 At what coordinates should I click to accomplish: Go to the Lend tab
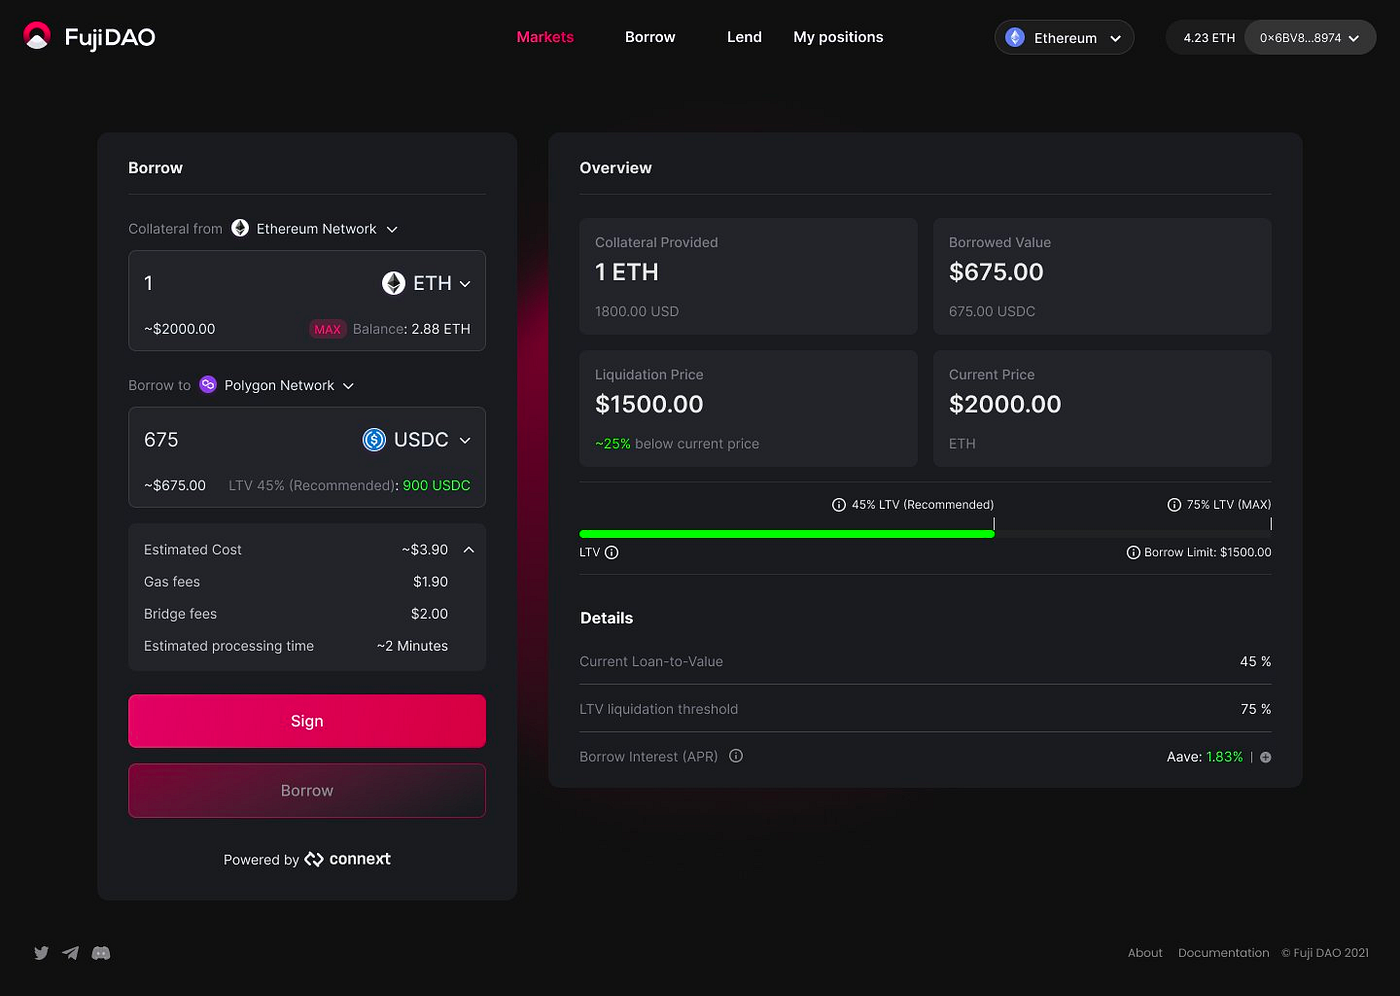[x=744, y=37]
